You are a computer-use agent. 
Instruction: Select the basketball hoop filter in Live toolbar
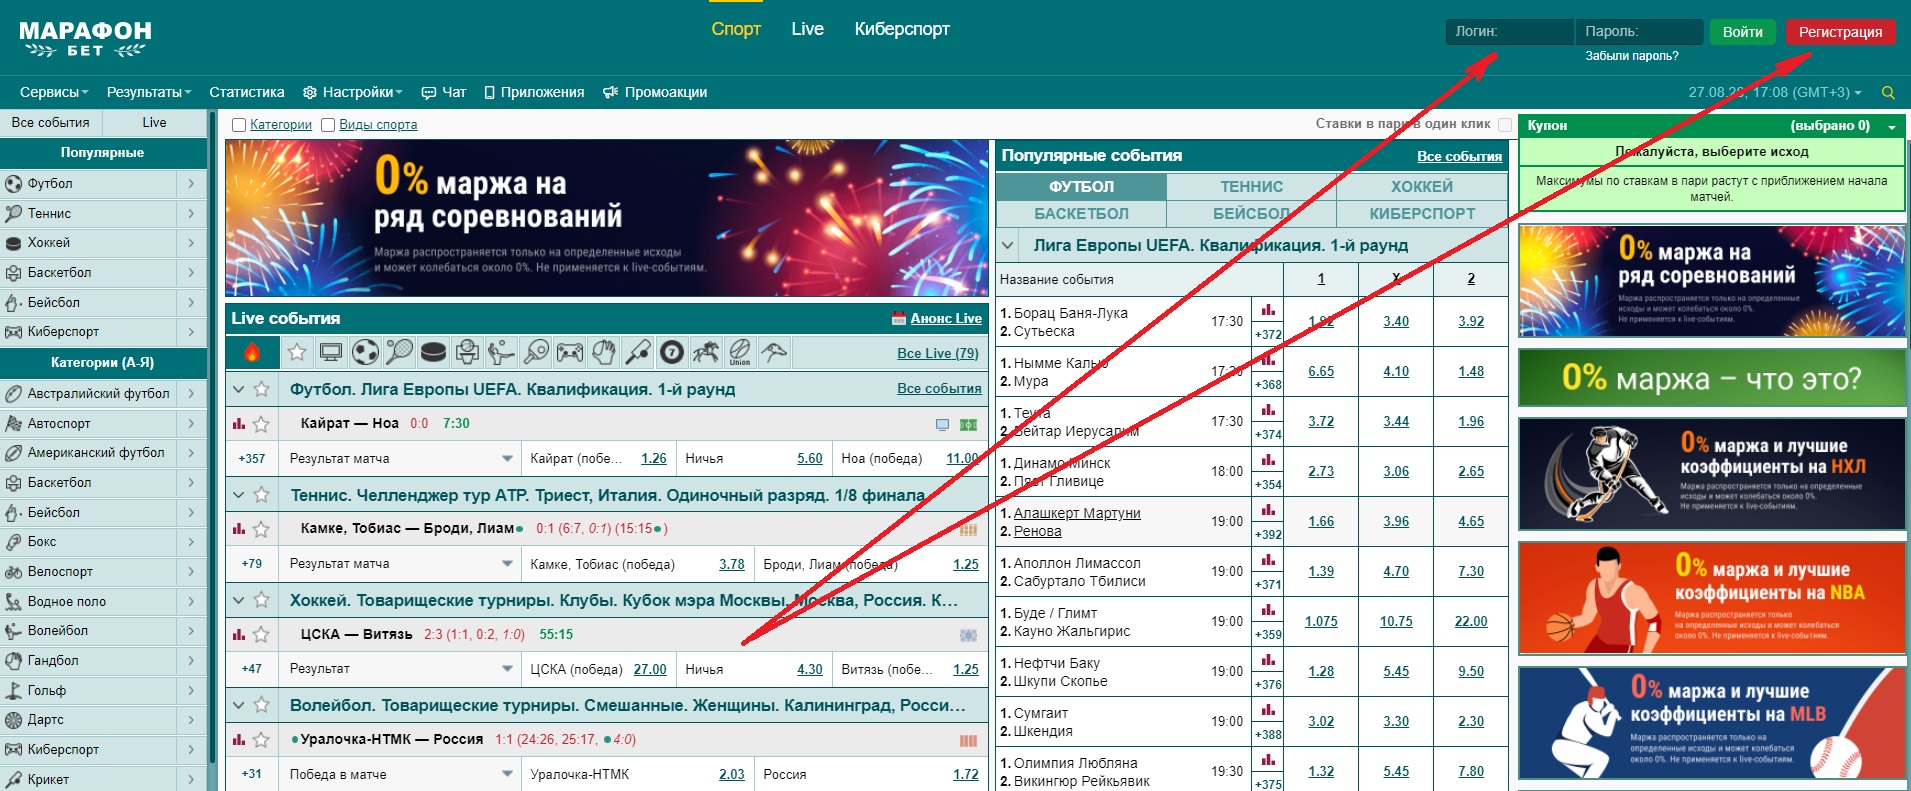[467, 352]
